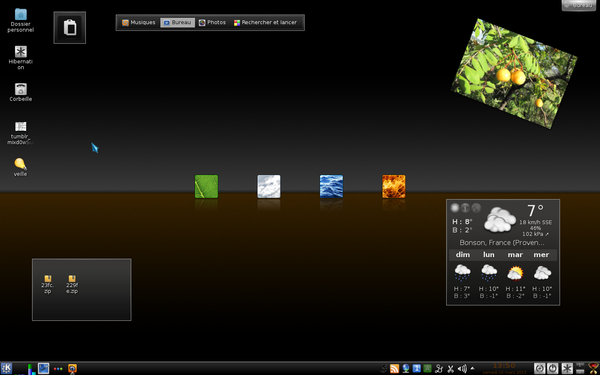
Task: Click the asterisk hibernate button in panel
Action: pos(567,369)
